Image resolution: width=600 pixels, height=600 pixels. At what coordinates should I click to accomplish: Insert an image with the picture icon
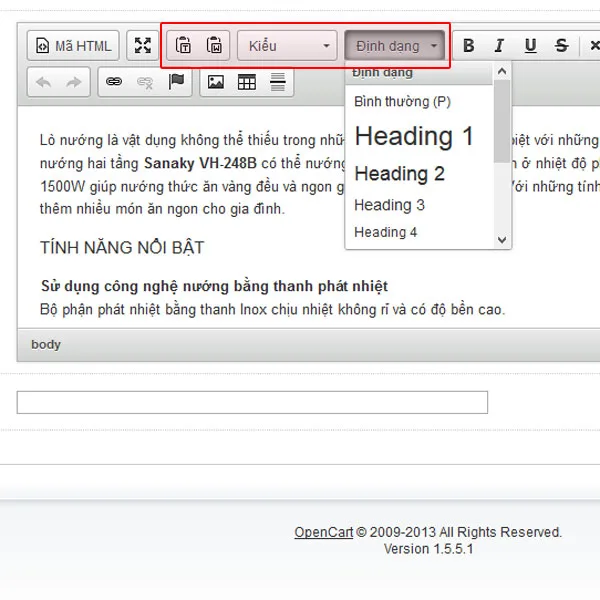point(215,82)
